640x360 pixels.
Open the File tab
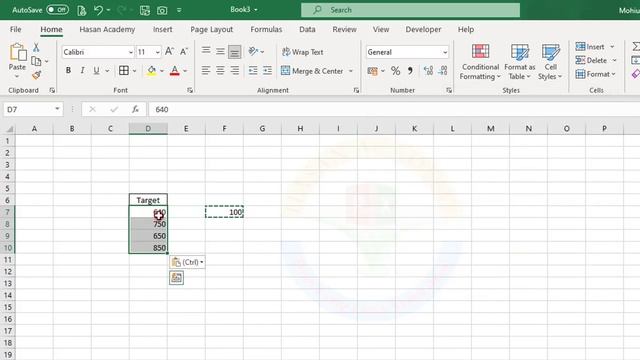[x=16, y=29]
